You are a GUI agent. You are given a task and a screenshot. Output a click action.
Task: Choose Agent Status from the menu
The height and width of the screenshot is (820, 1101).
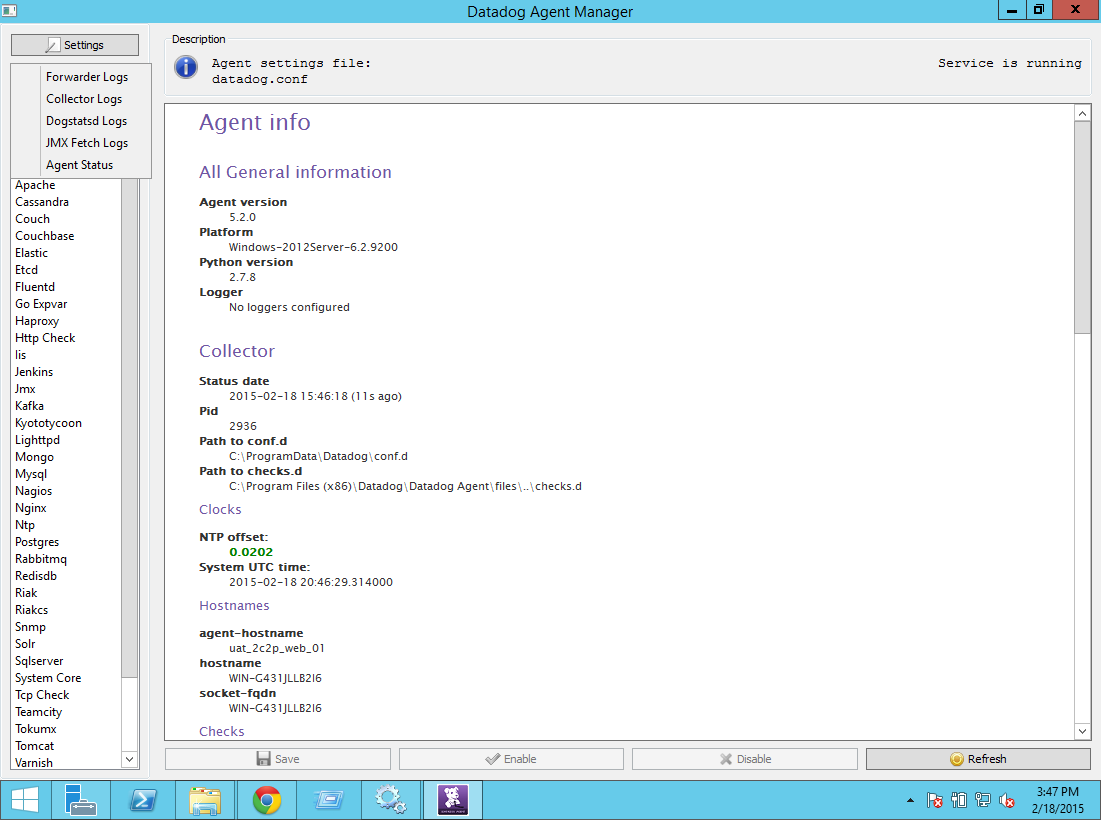(x=79, y=165)
